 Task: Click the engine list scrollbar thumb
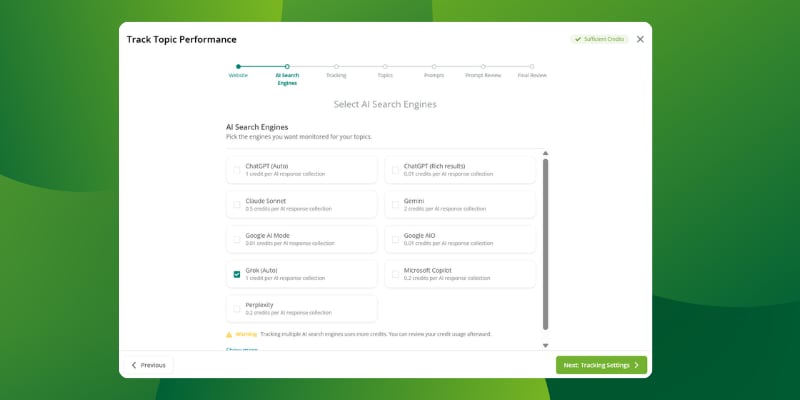(545, 244)
